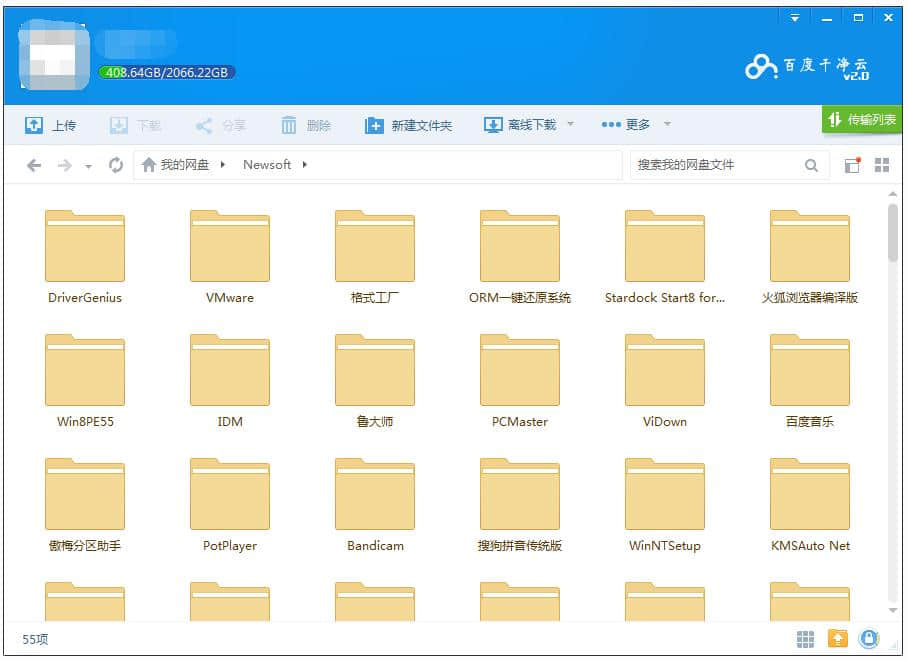This screenshot has width=908, height=660.
Task: Select the PotPlayer folder icon
Action: click(x=230, y=494)
